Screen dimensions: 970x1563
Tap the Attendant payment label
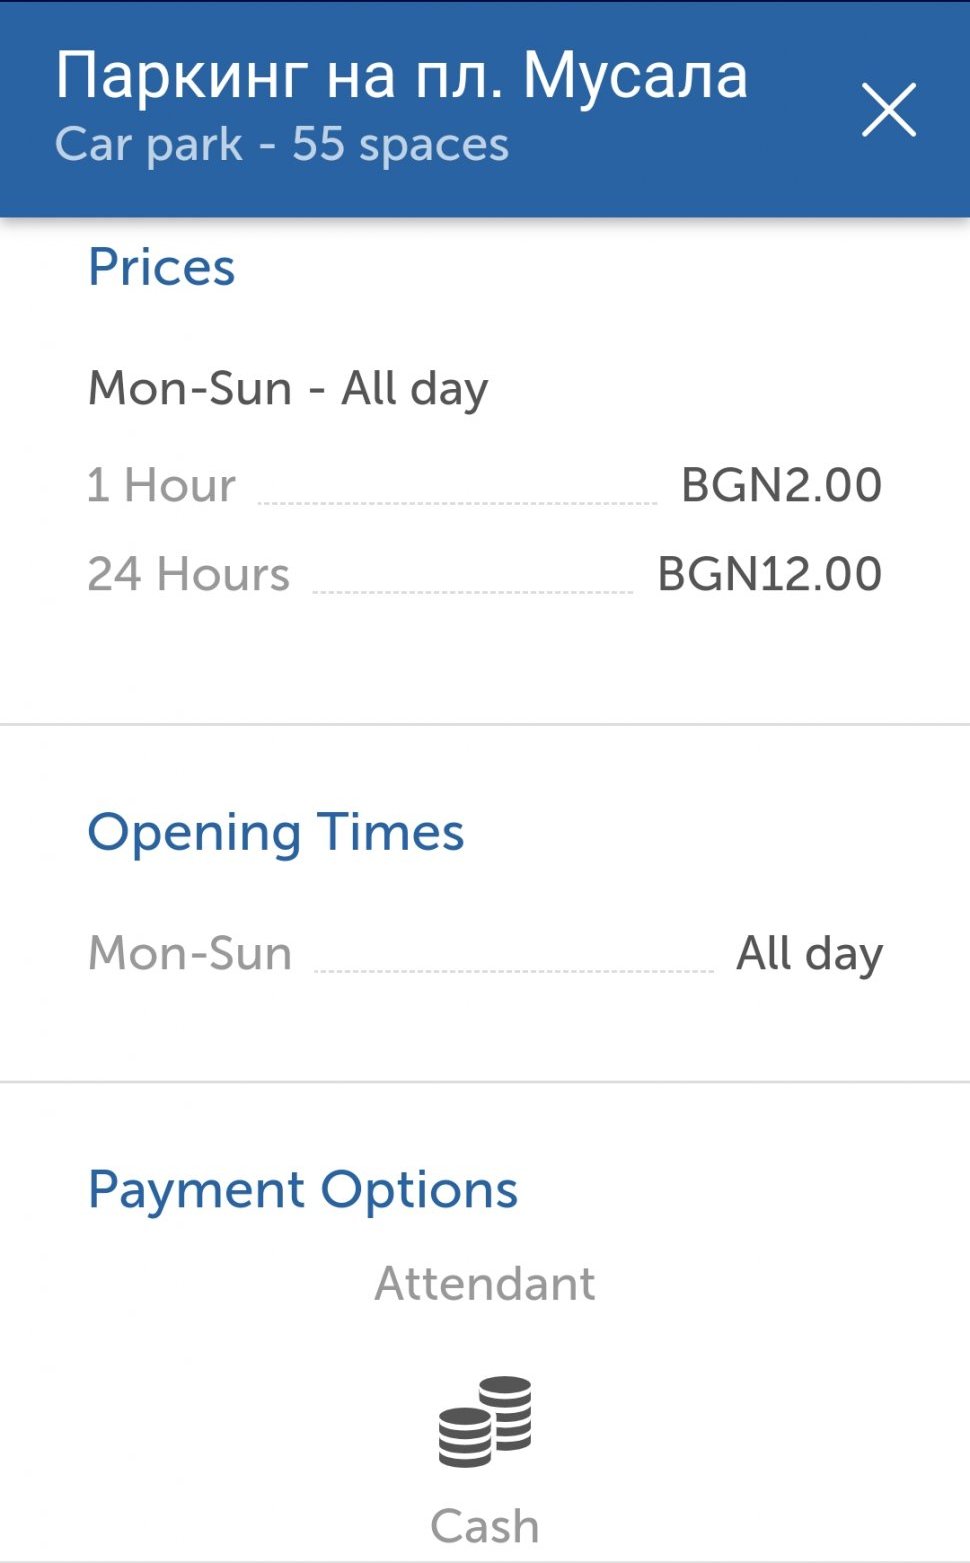485,1283
